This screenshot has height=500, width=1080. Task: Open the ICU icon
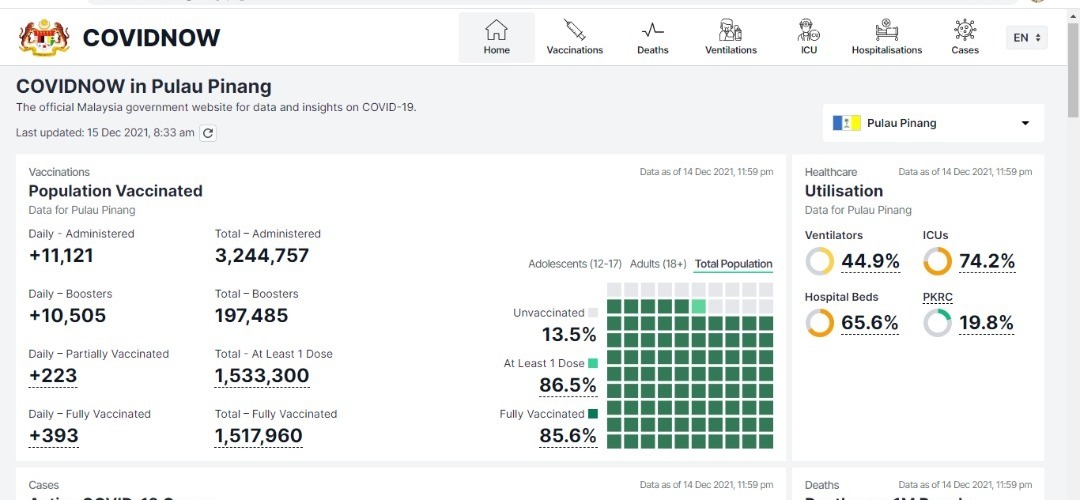[809, 30]
